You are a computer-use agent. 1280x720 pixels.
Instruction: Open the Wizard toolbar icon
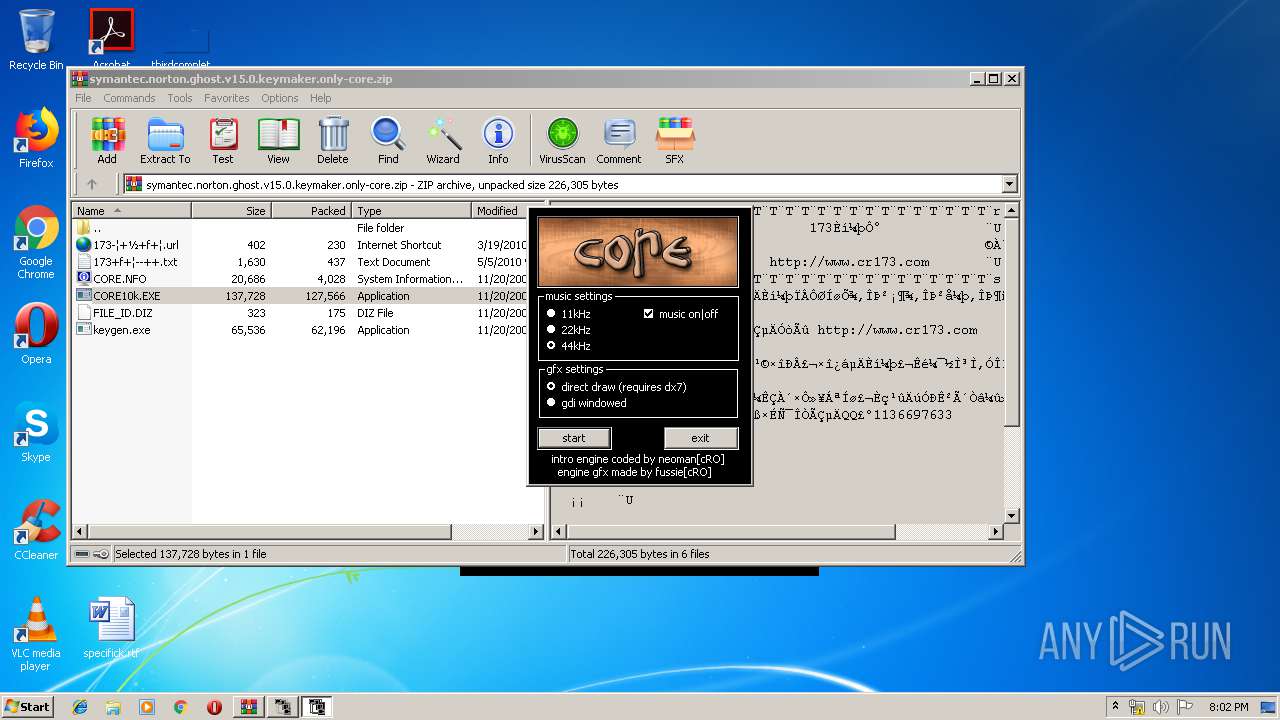(443, 140)
